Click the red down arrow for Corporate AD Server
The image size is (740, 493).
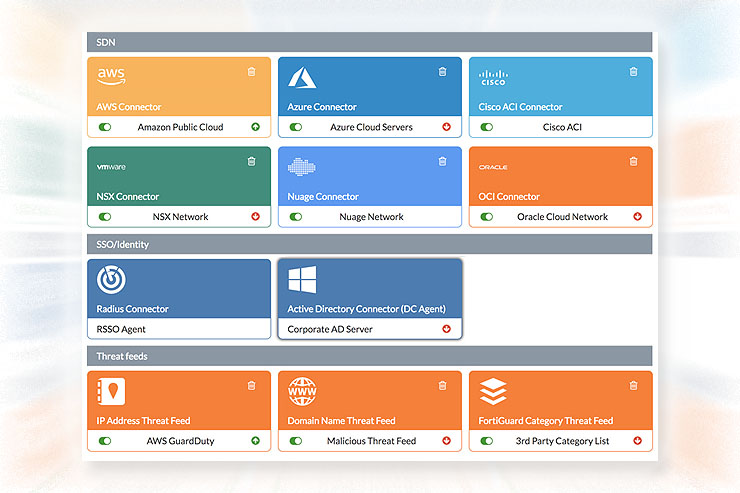coord(447,329)
